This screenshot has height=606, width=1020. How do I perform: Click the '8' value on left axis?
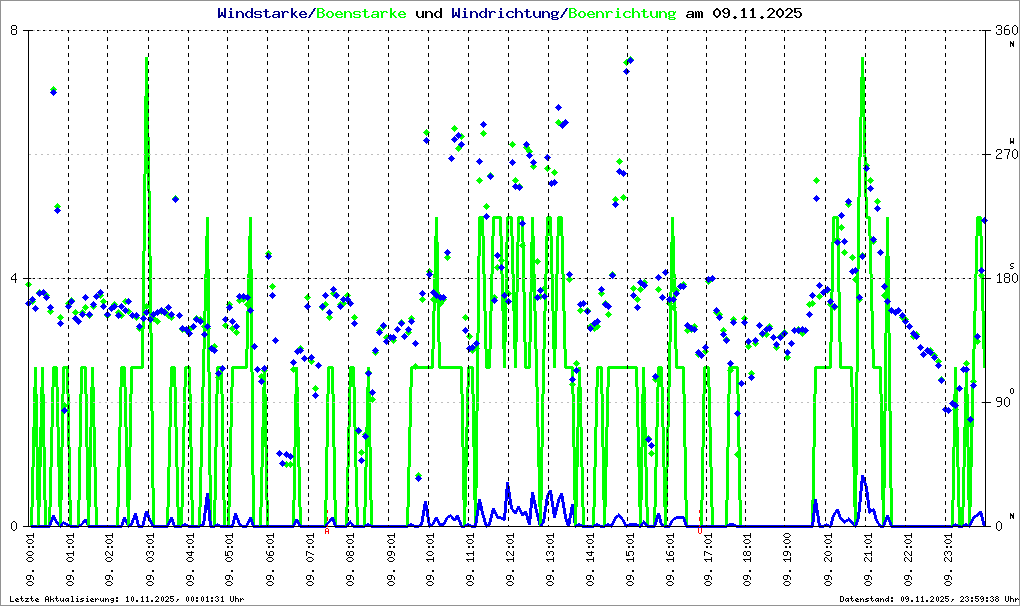(x=14, y=31)
